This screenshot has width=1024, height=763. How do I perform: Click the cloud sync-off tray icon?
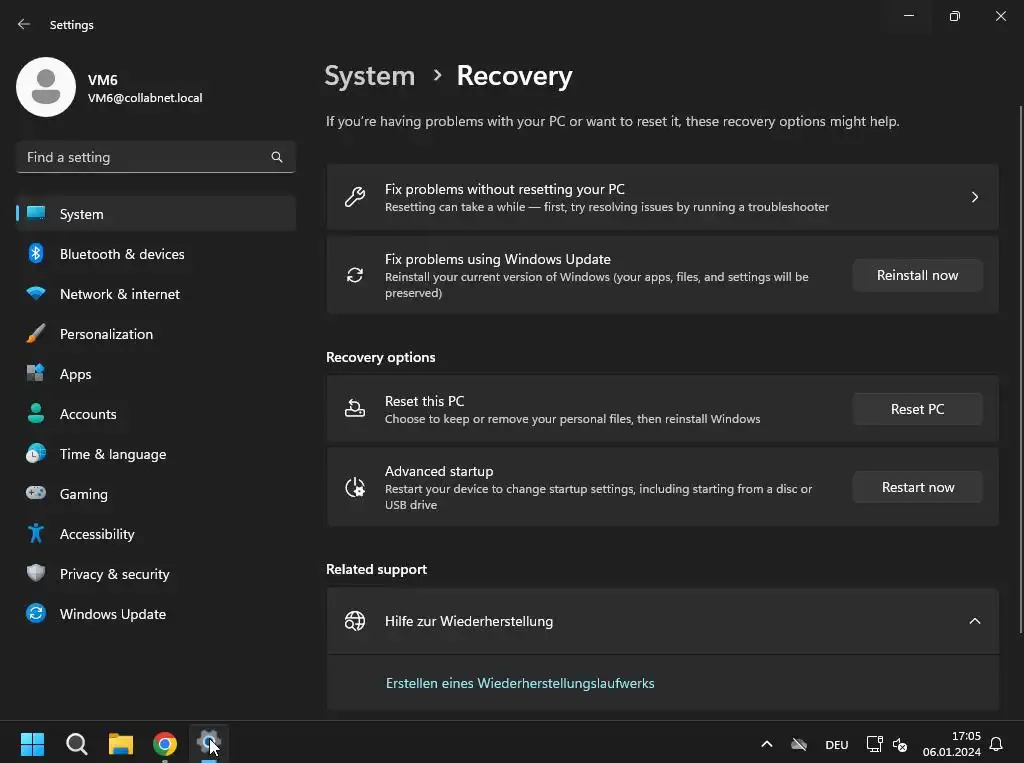tap(799, 744)
